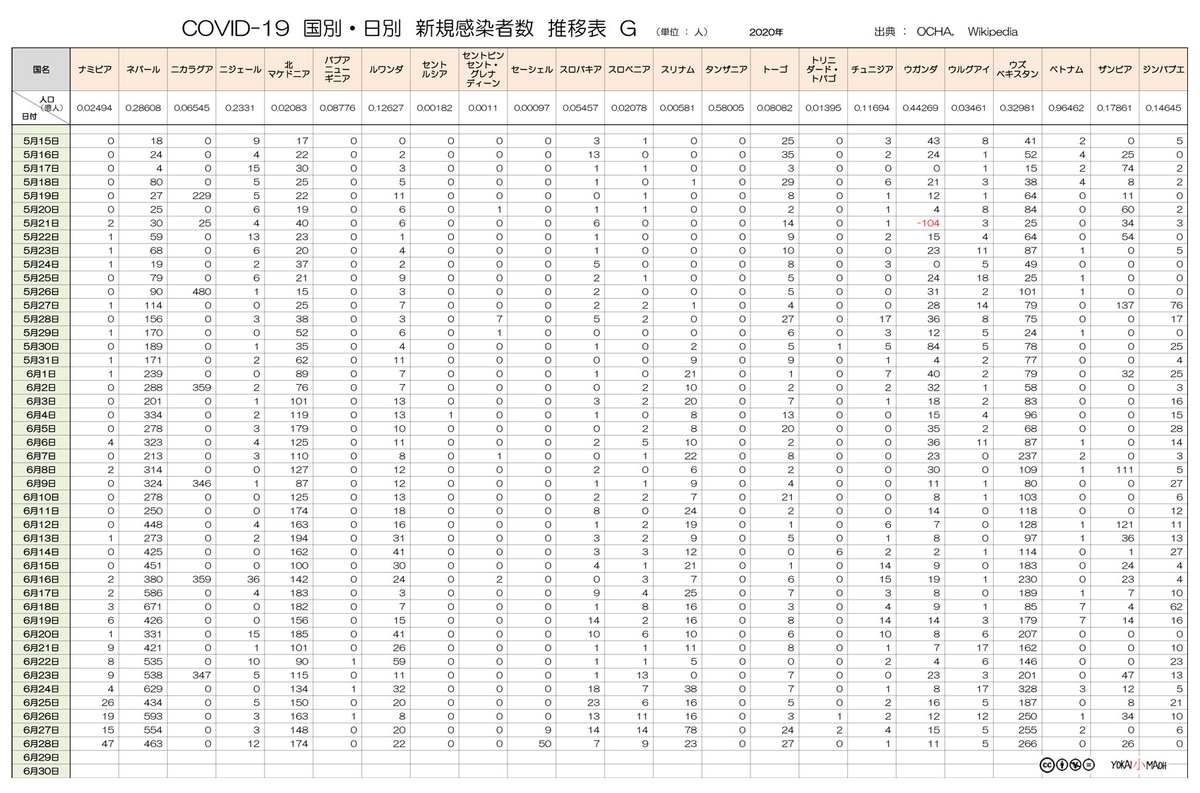Select the 'ジンバブエ' column header

(x=1161, y=70)
